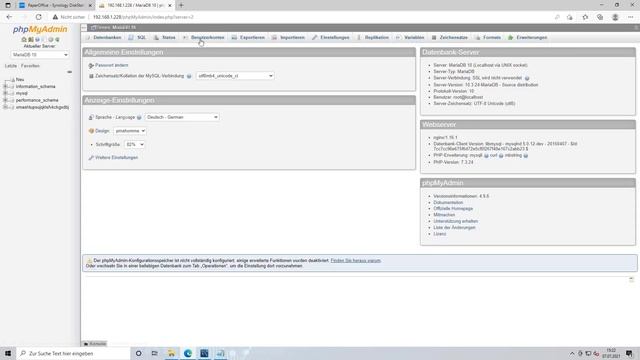Click Weitere Einstellungen link
Image resolution: width=640 pixels, height=360 pixels.
116,158
